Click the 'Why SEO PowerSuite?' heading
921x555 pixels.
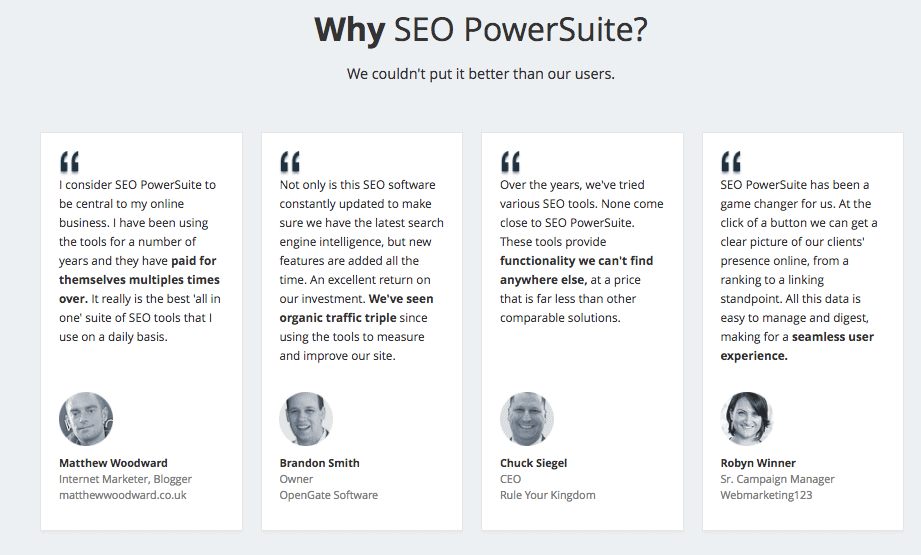(x=481, y=30)
